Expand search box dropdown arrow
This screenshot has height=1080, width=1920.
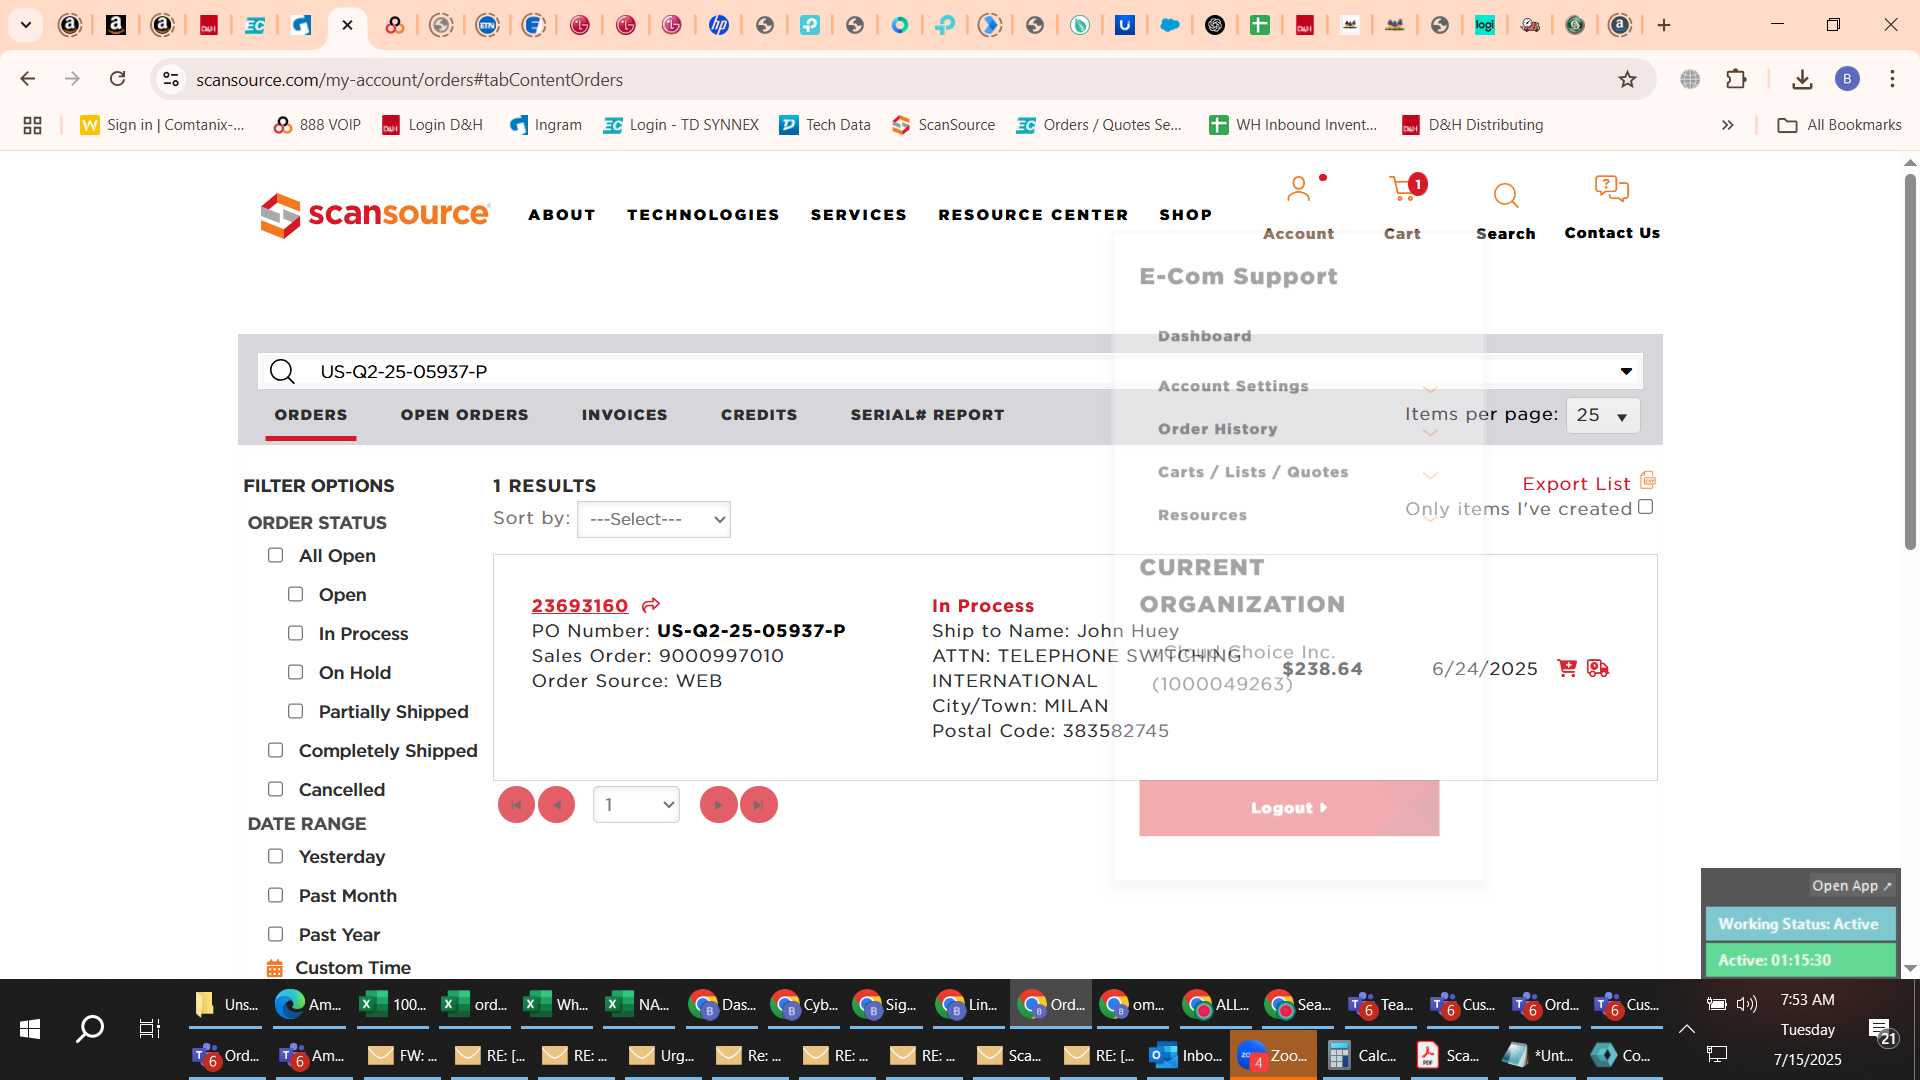[x=1627, y=371]
